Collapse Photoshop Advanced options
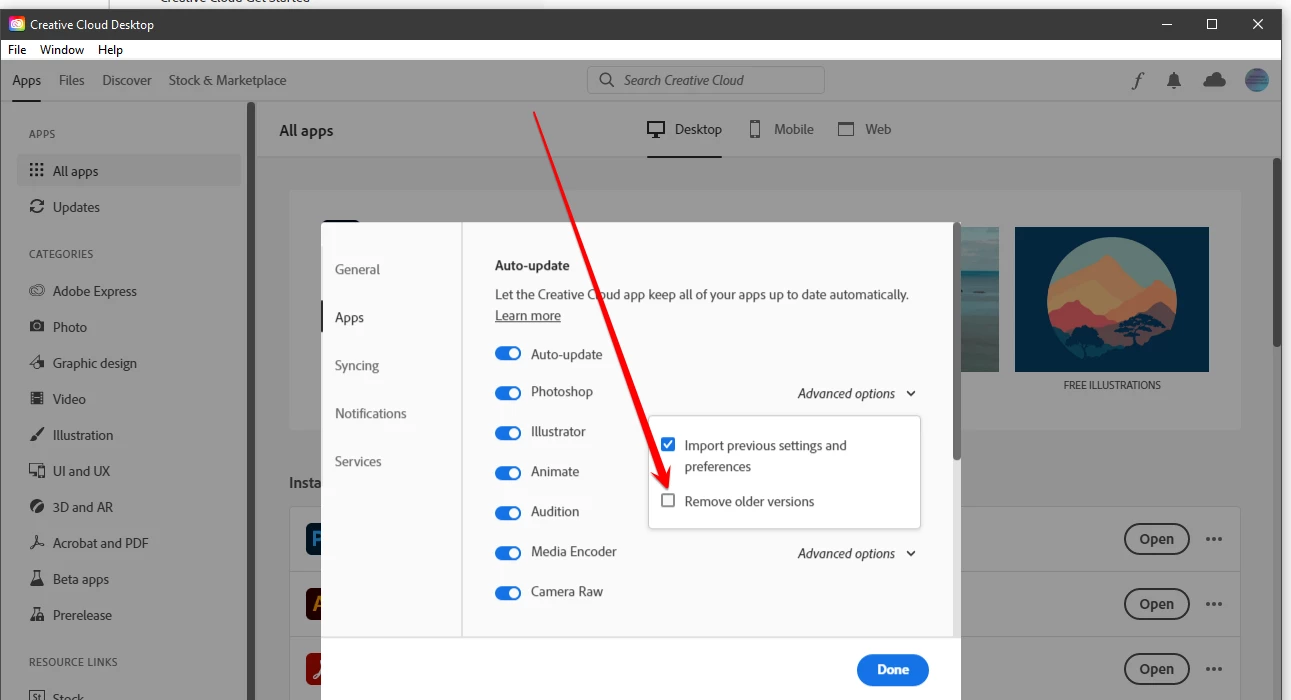The image size is (1291, 700). click(x=856, y=393)
